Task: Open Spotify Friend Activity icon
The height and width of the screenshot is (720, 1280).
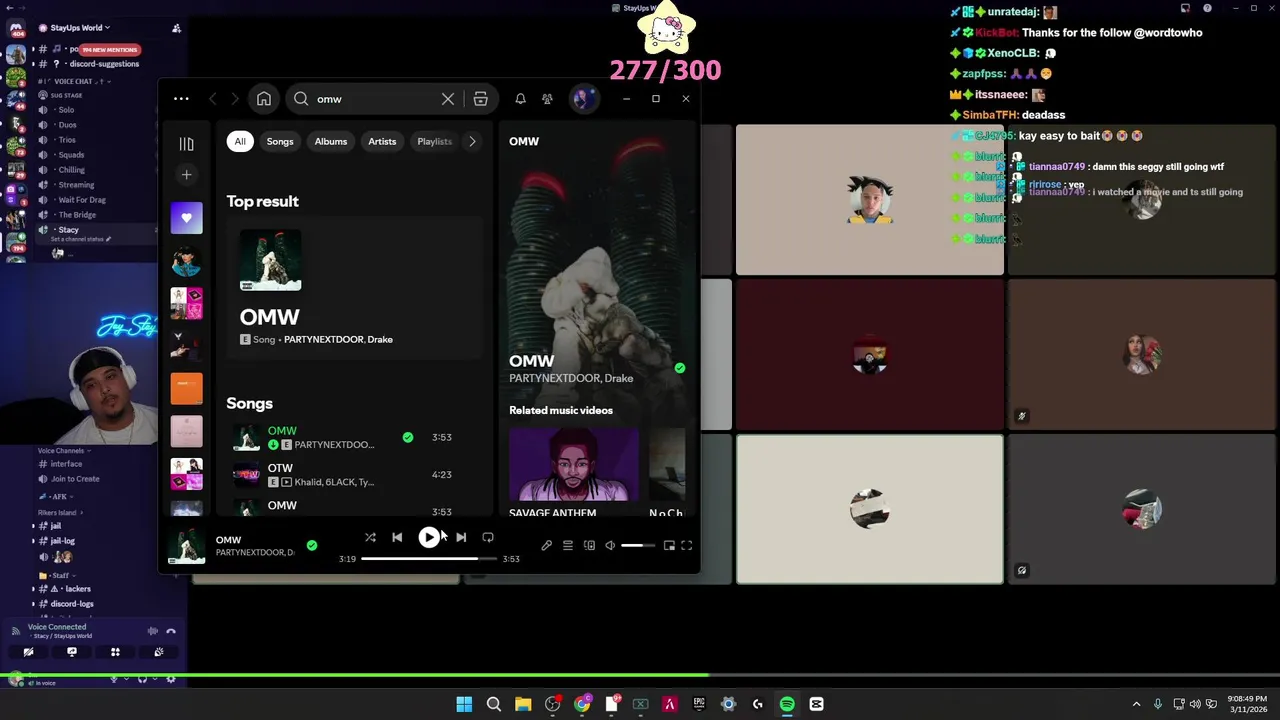Action: click(547, 99)
